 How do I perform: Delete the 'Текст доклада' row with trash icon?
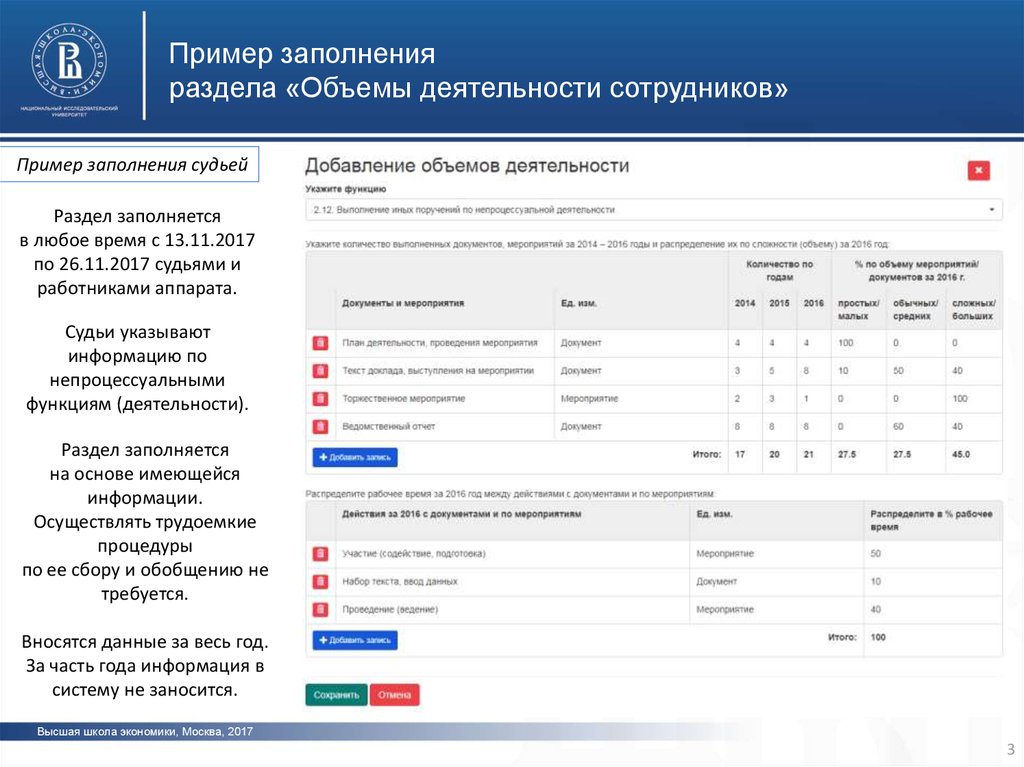coord(320,371)
